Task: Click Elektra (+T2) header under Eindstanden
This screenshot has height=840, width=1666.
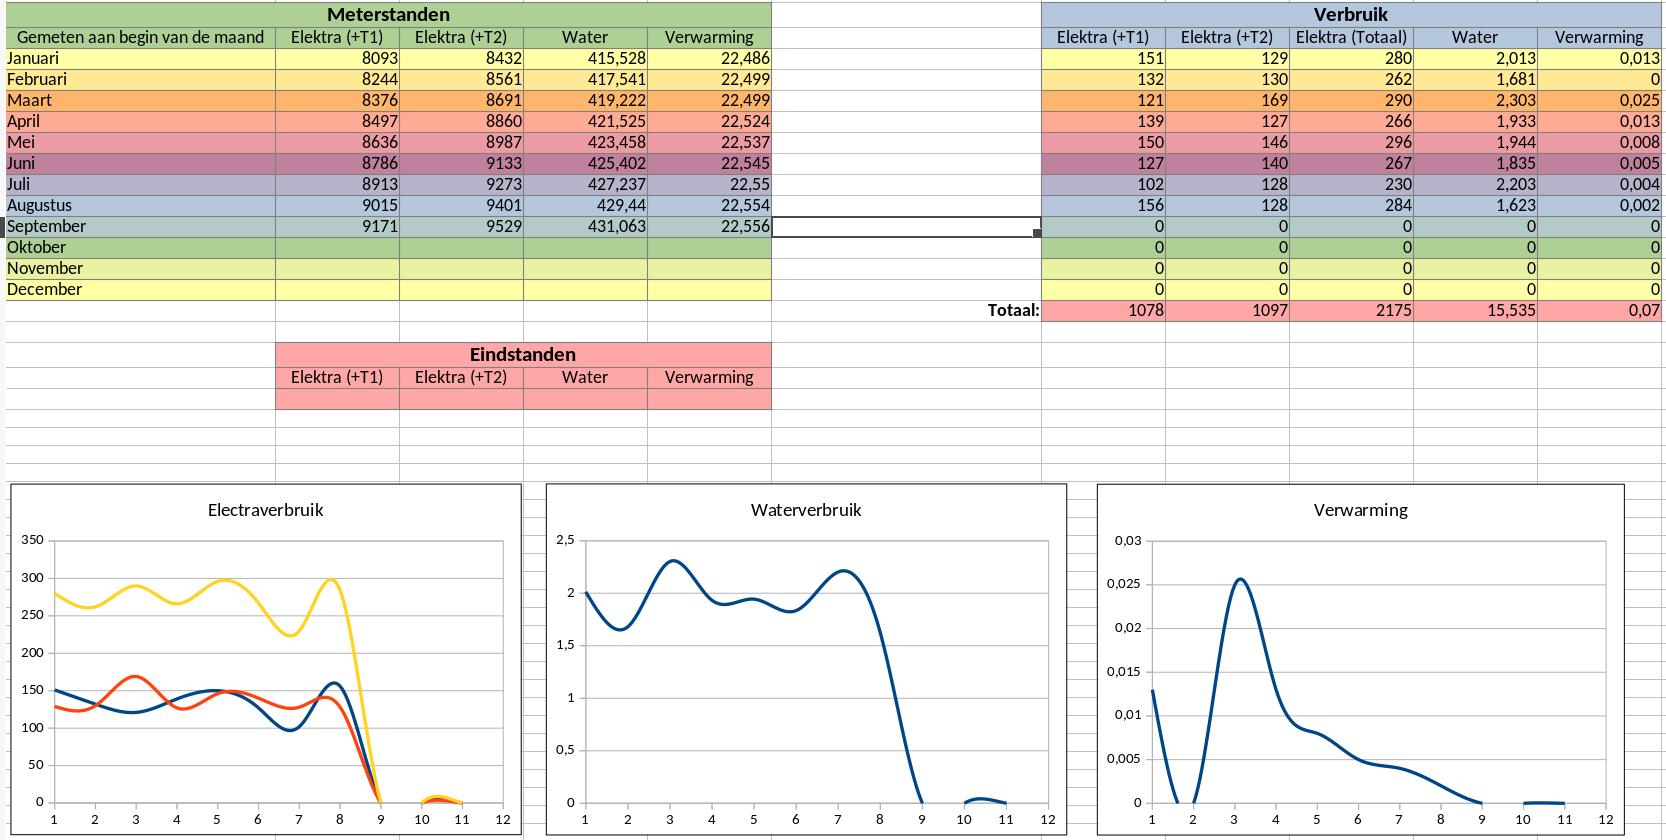Action: [x=461, y=377]
